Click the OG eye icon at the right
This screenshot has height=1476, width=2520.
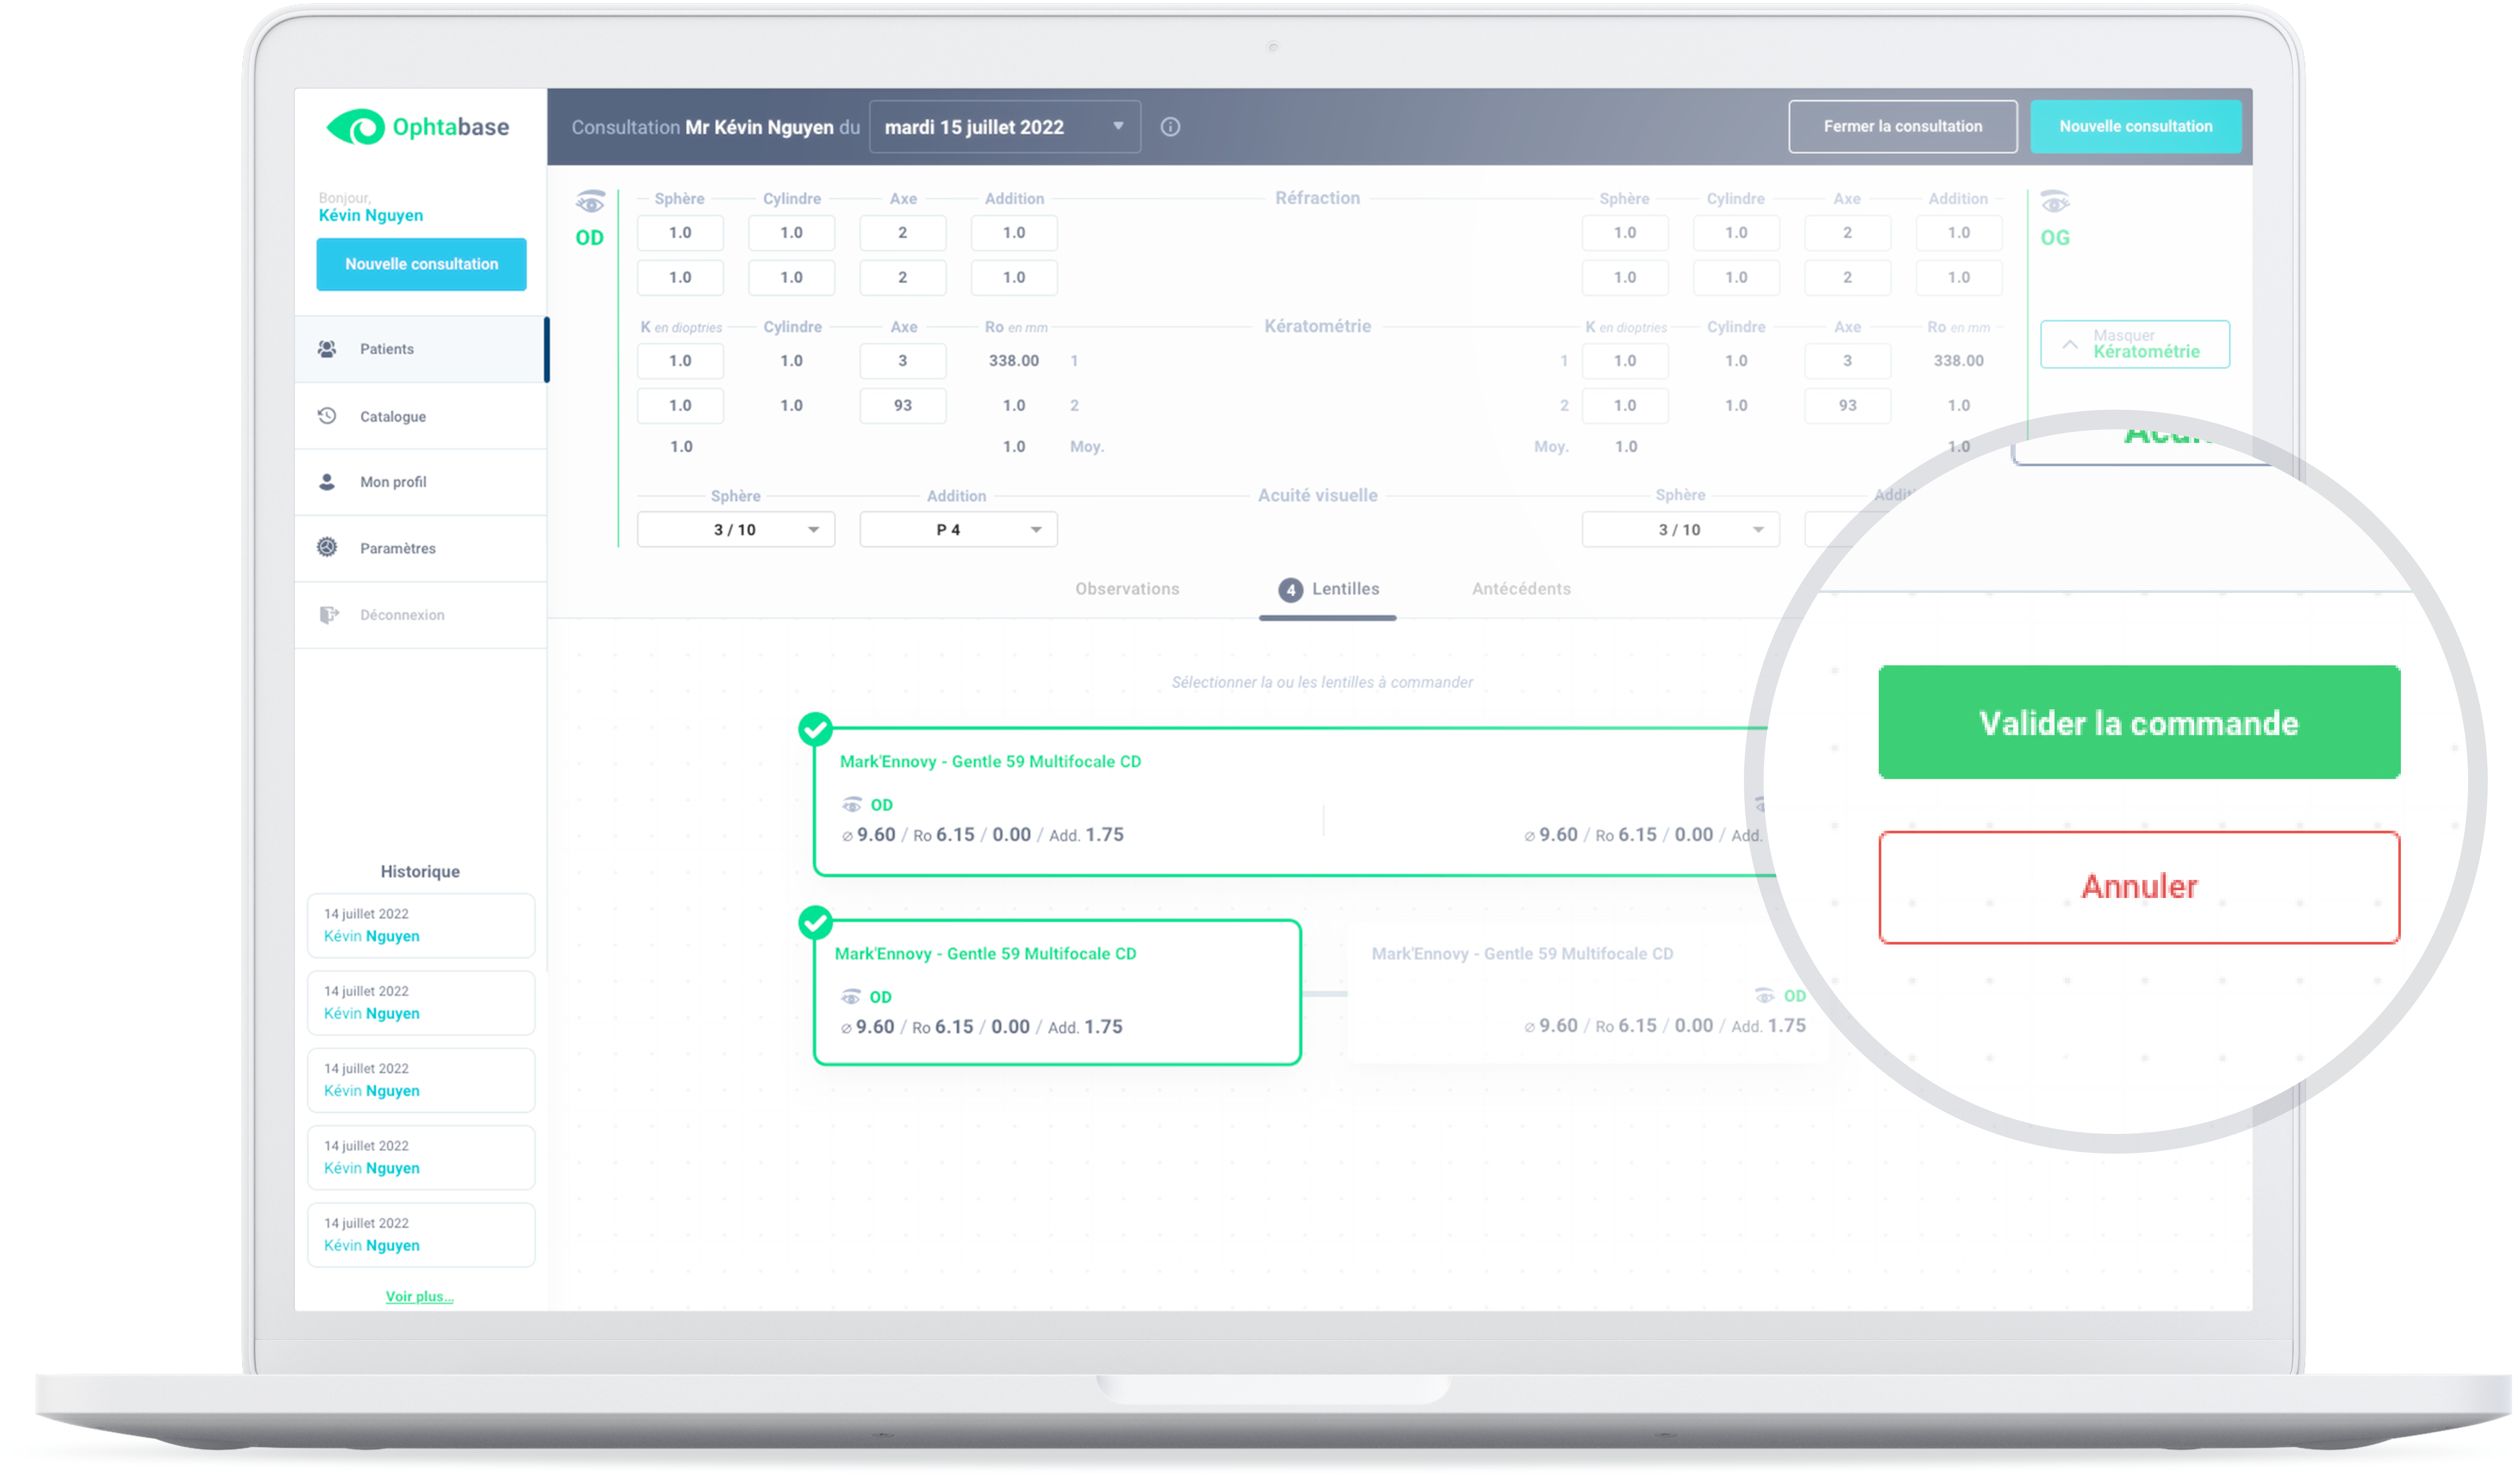(2054, 203)
